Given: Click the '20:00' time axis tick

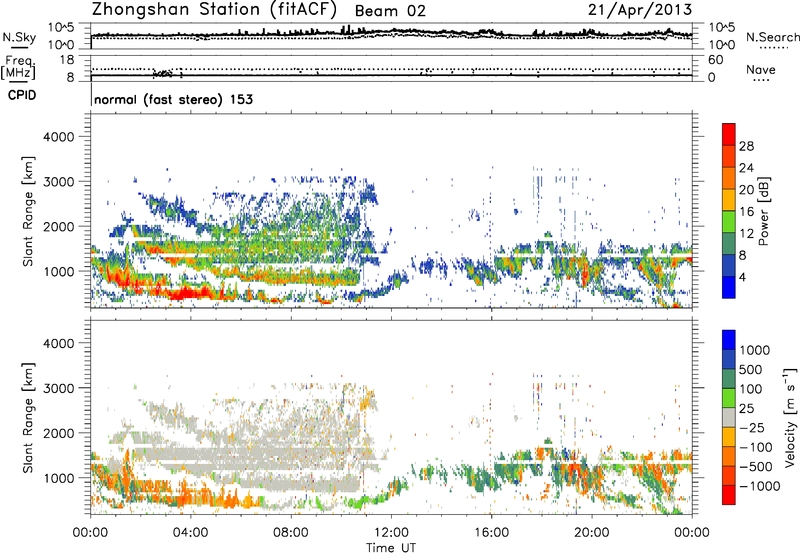Looking at the screenshot, I should click(x=592, y=533).
